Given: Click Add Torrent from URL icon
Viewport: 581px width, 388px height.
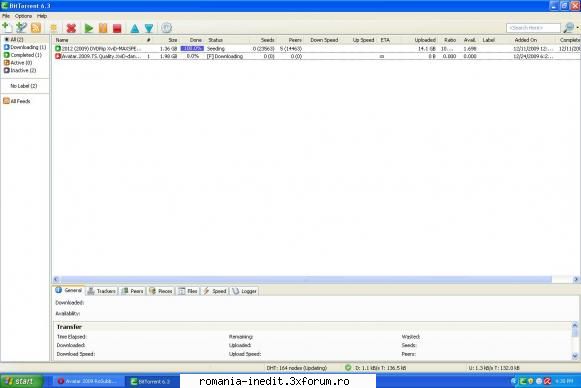Looking at the screenshot, I should [21, 27].
